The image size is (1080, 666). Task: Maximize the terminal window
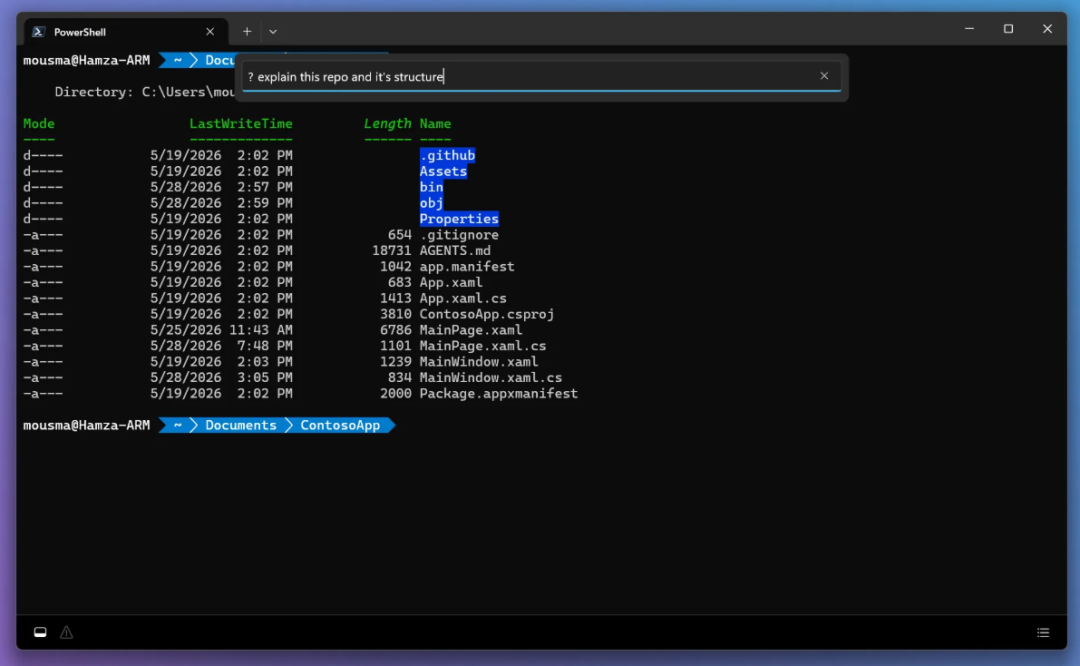click(1008, 29)
